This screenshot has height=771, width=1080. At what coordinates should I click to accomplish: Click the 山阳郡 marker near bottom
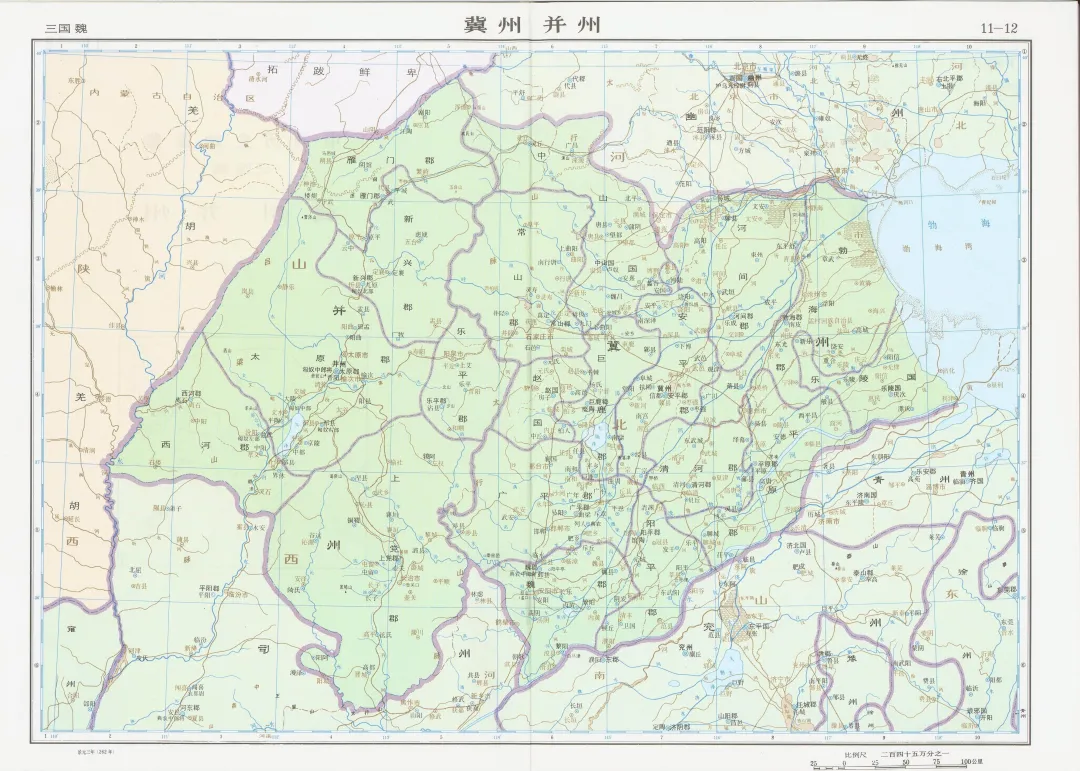pyautogui.click(x=729, y=716)
